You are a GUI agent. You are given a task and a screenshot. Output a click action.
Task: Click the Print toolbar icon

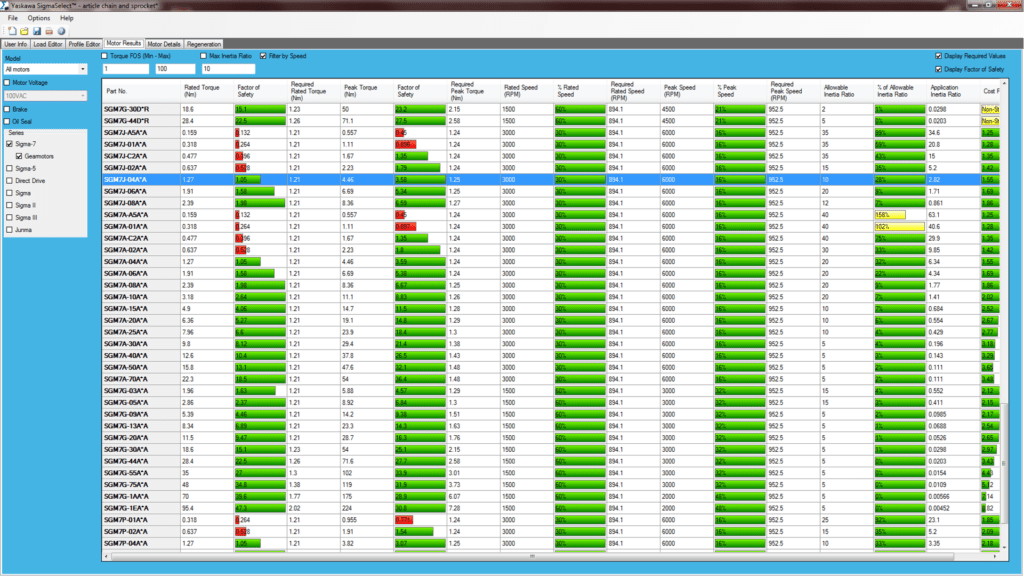point(49,31)
